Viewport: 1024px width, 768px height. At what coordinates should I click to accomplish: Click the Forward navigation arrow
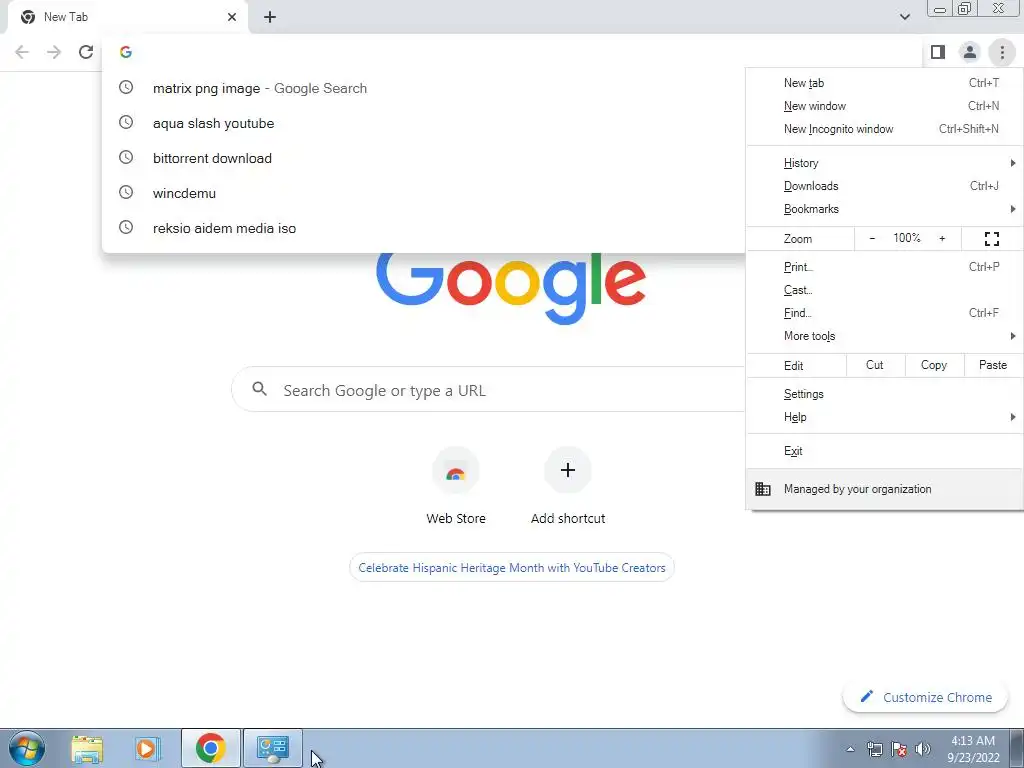click(54, 52)
